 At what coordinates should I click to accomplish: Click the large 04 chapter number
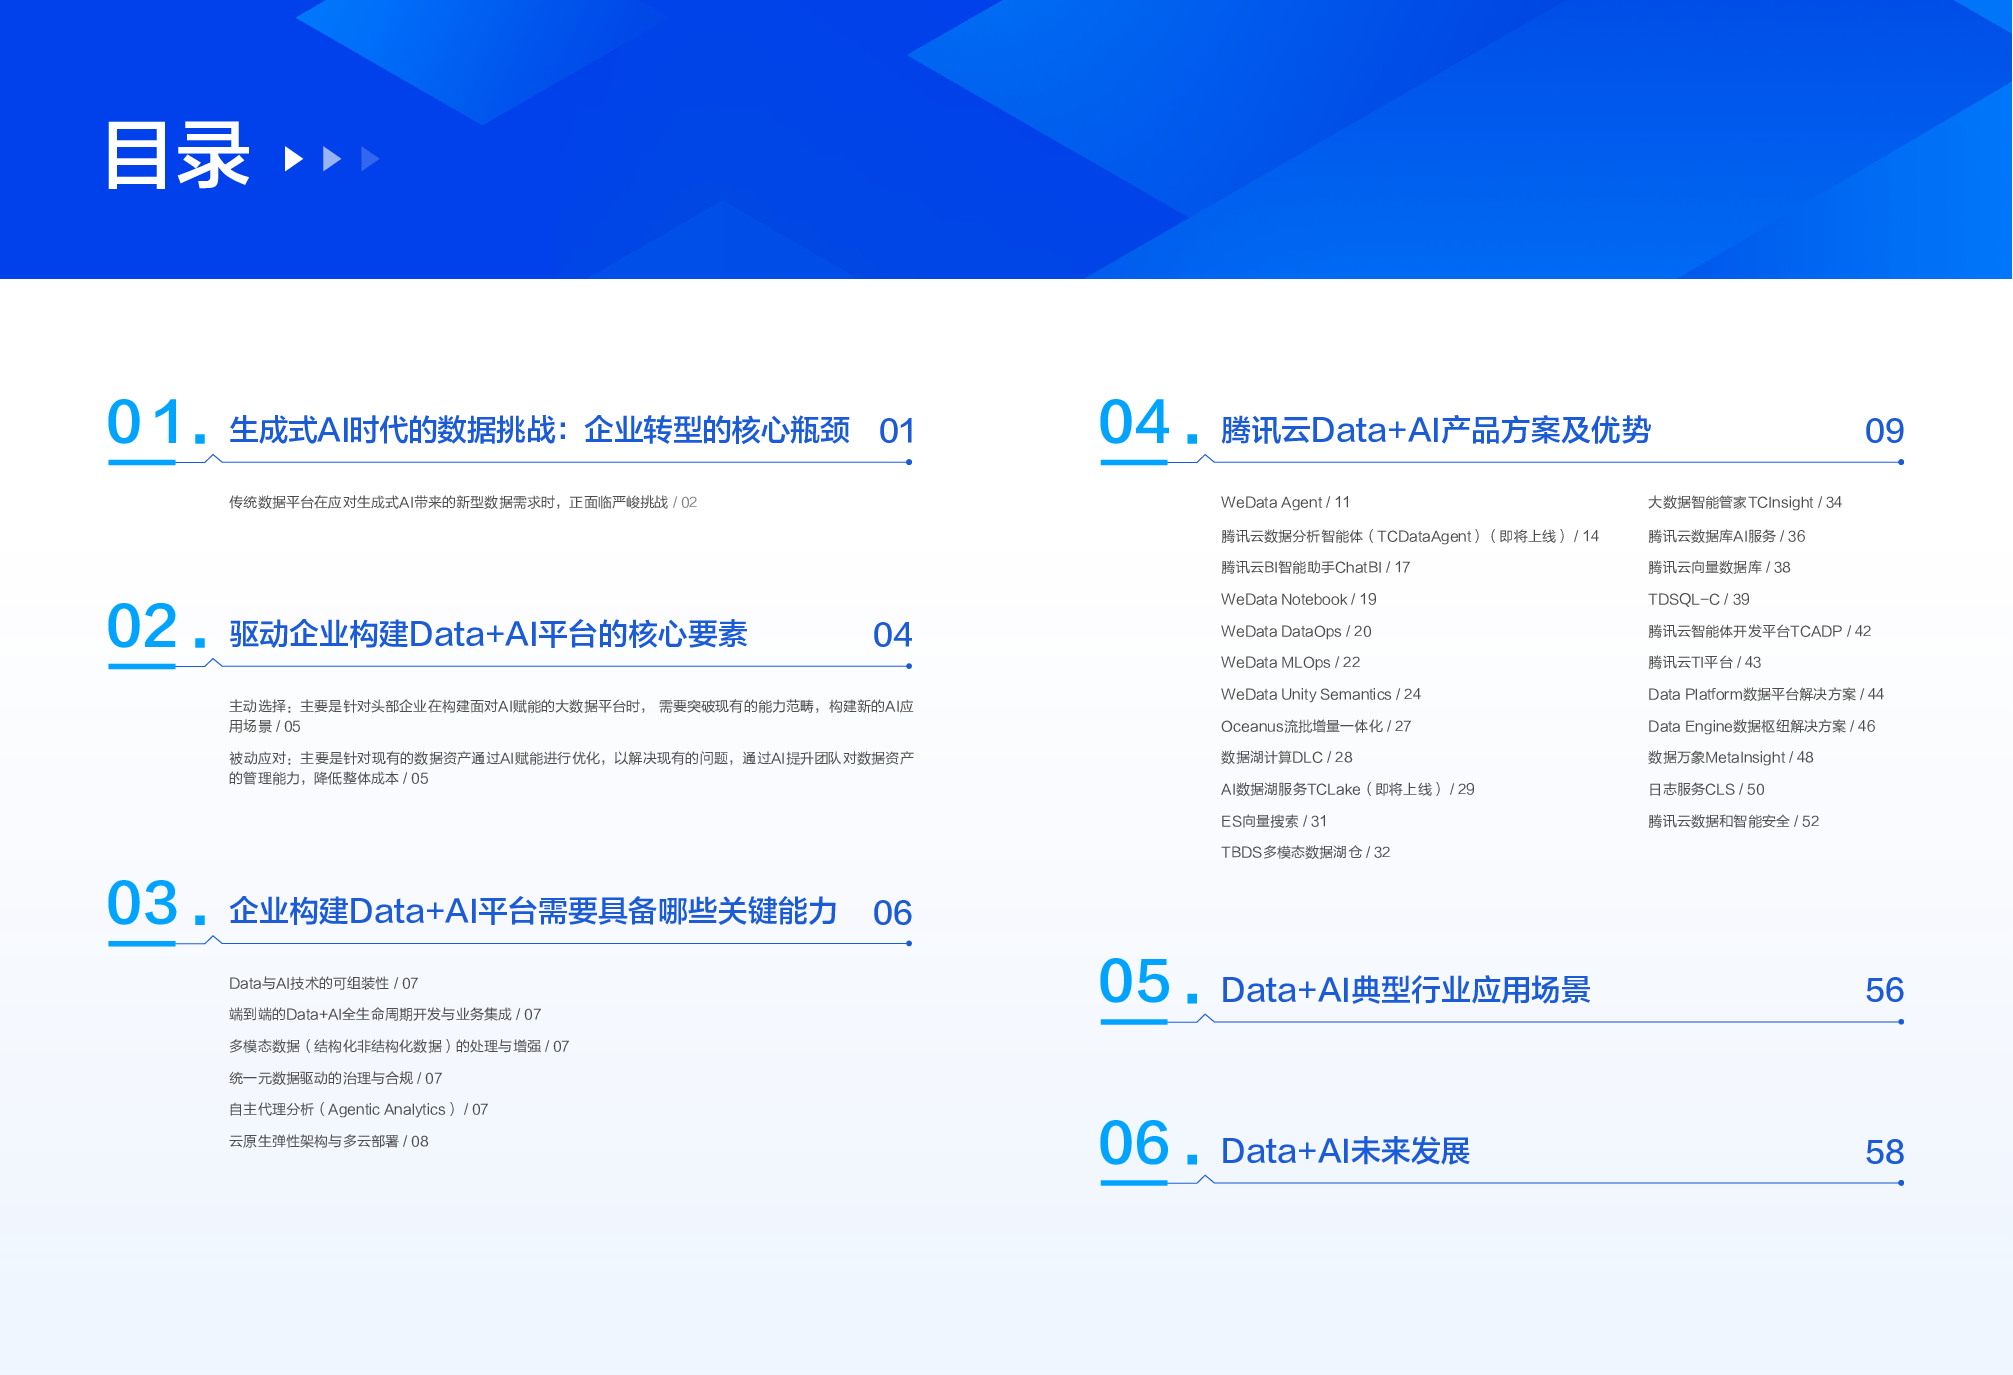tap(1134, 422)
